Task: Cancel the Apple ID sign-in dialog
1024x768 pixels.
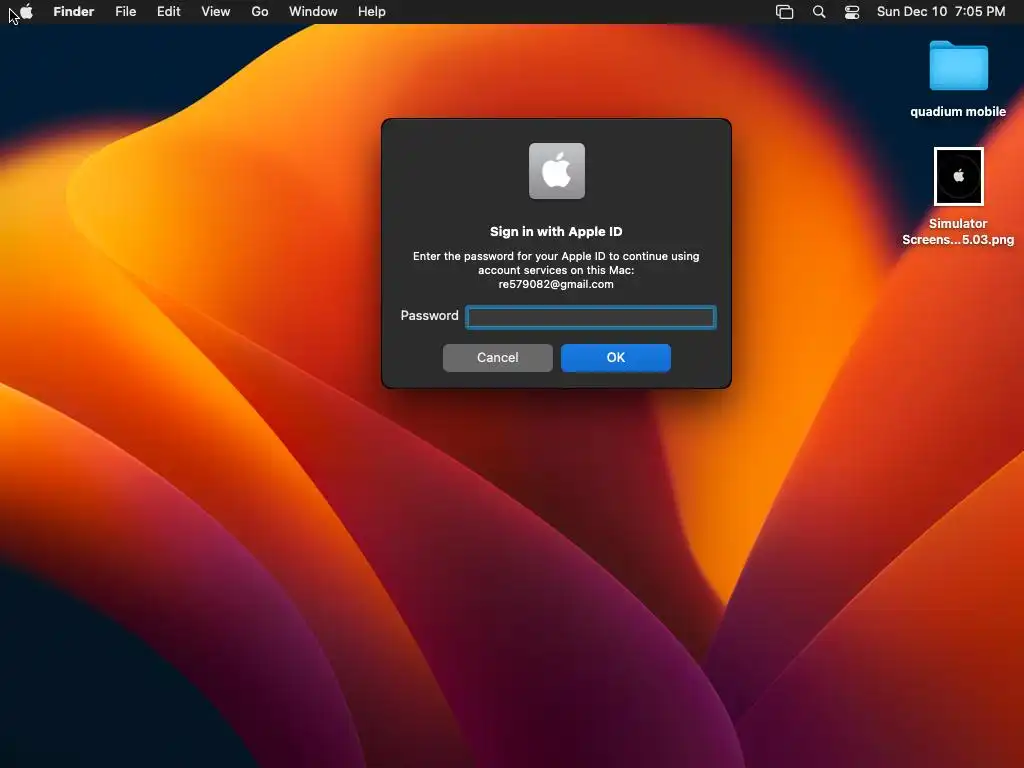Action: click(x=498, y=358)
